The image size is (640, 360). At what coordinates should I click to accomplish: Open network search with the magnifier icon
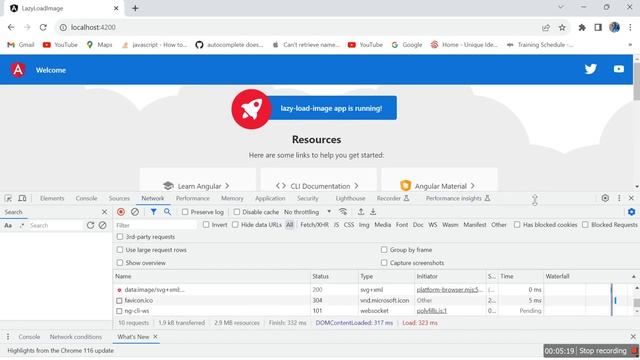(x=167, y=212)
